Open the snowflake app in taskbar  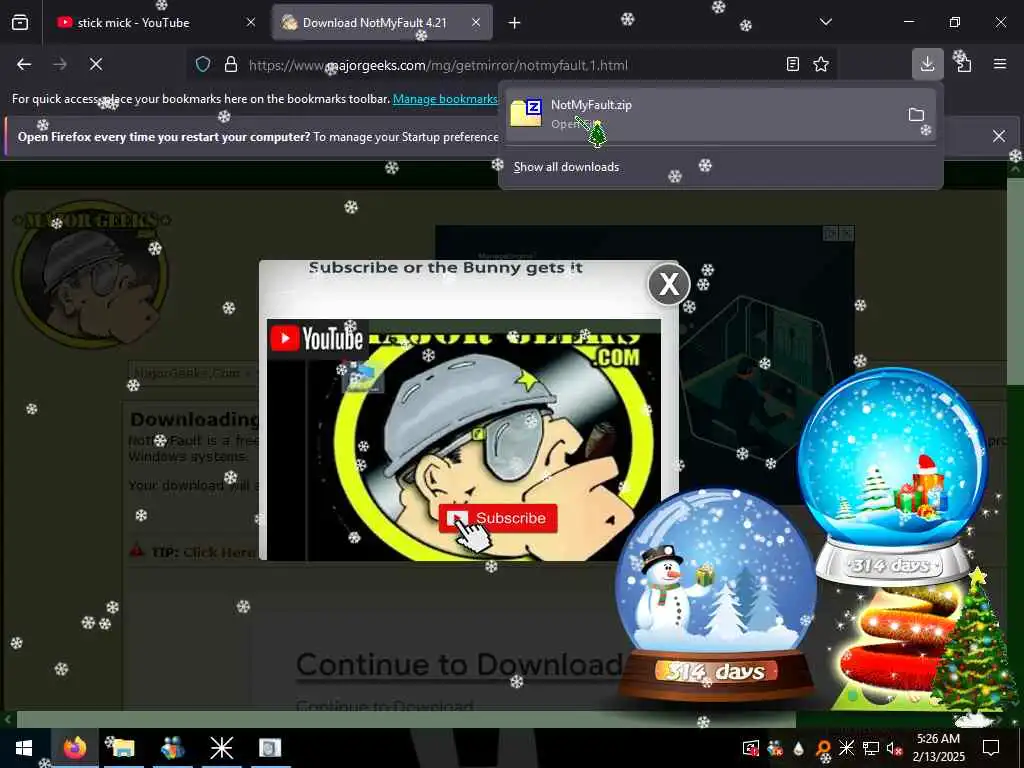221,748
